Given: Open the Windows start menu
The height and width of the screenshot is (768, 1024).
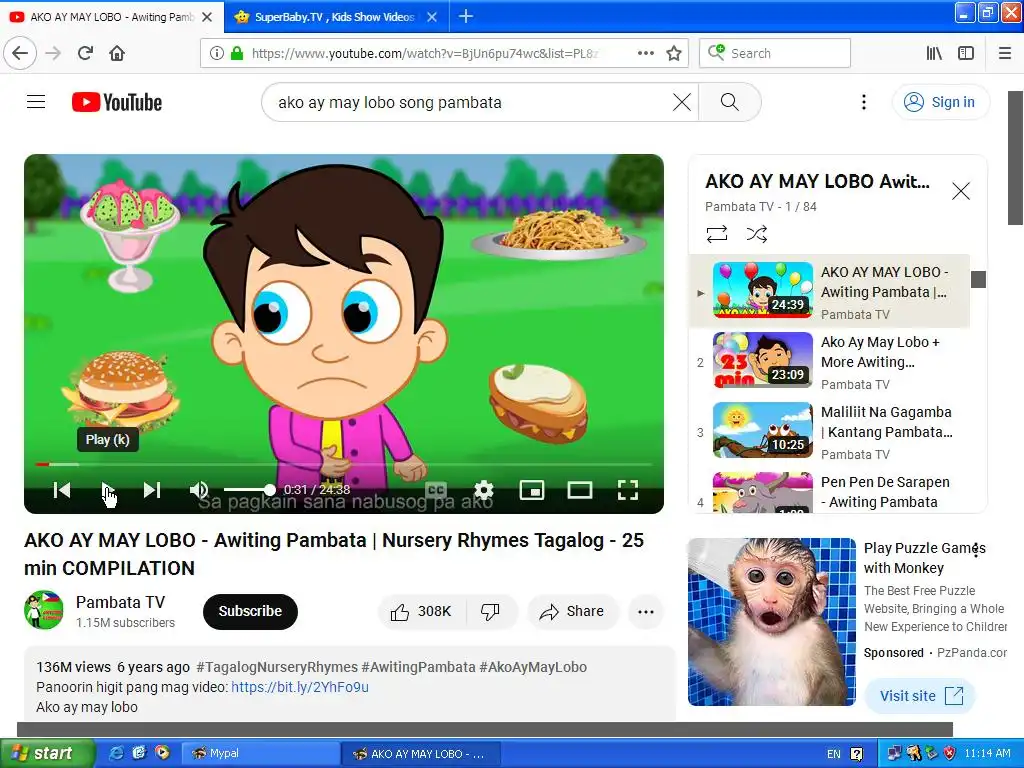Looking at the screenshot, I should click(x=47, y=753).
